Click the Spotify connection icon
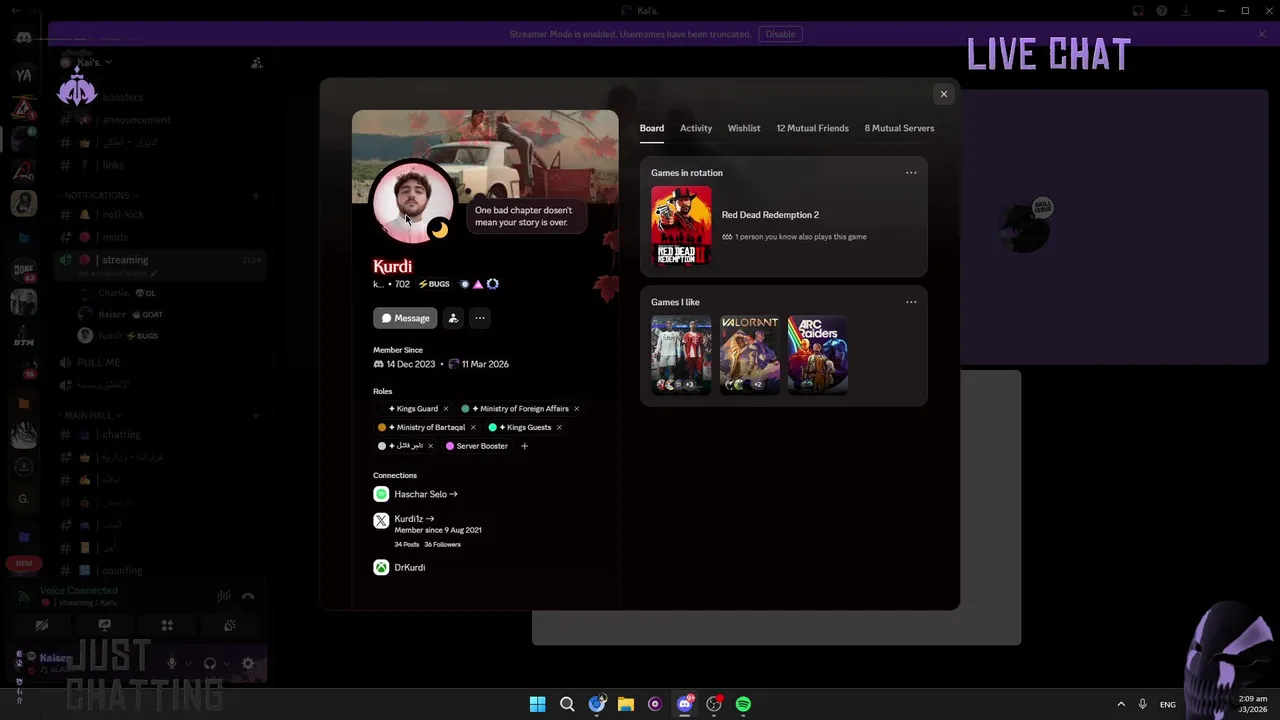Viewport: 1280px width, 720px height. (381, 494)
